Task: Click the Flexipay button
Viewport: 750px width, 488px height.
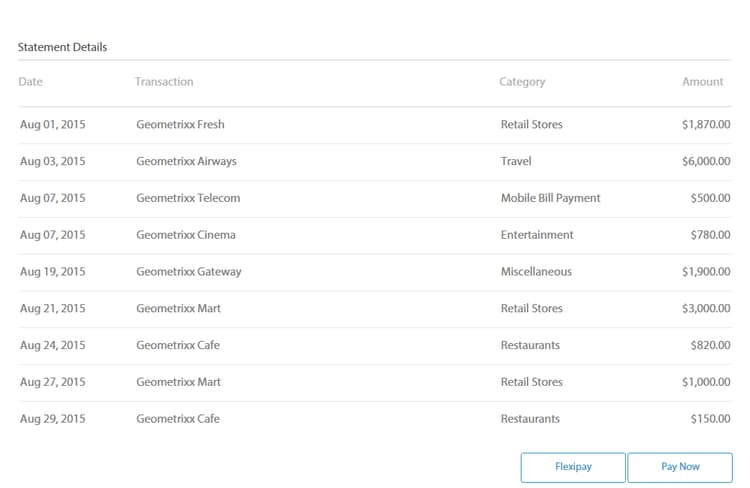Action: point(573,467)
